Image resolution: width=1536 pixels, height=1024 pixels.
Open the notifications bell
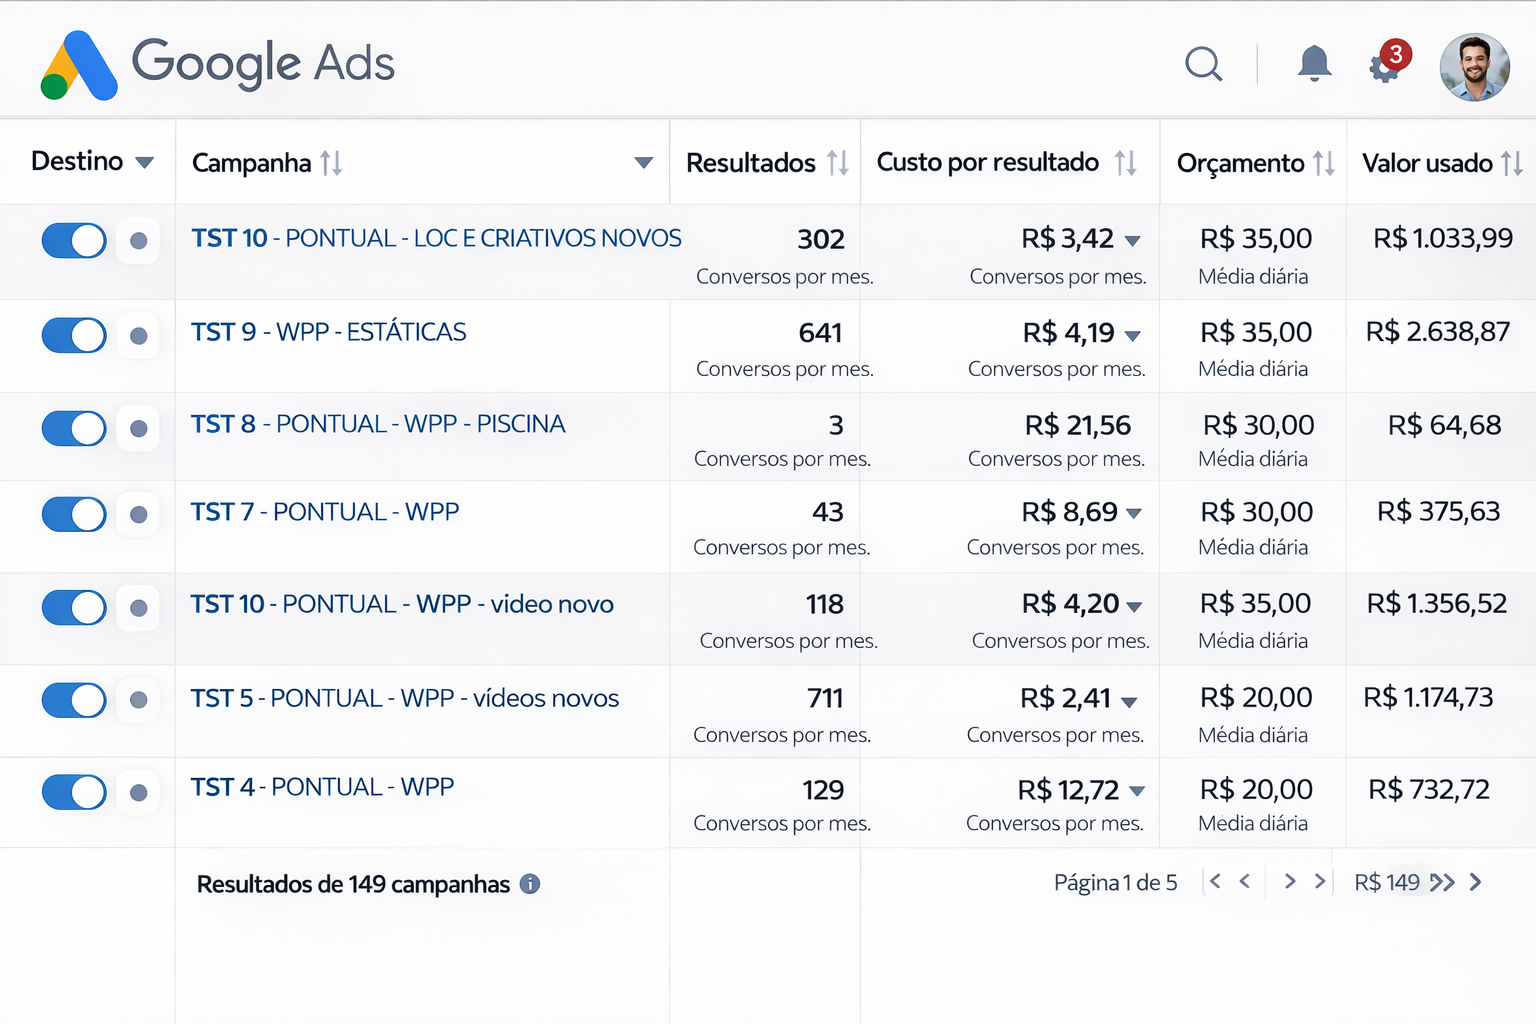click(1314, 64)
